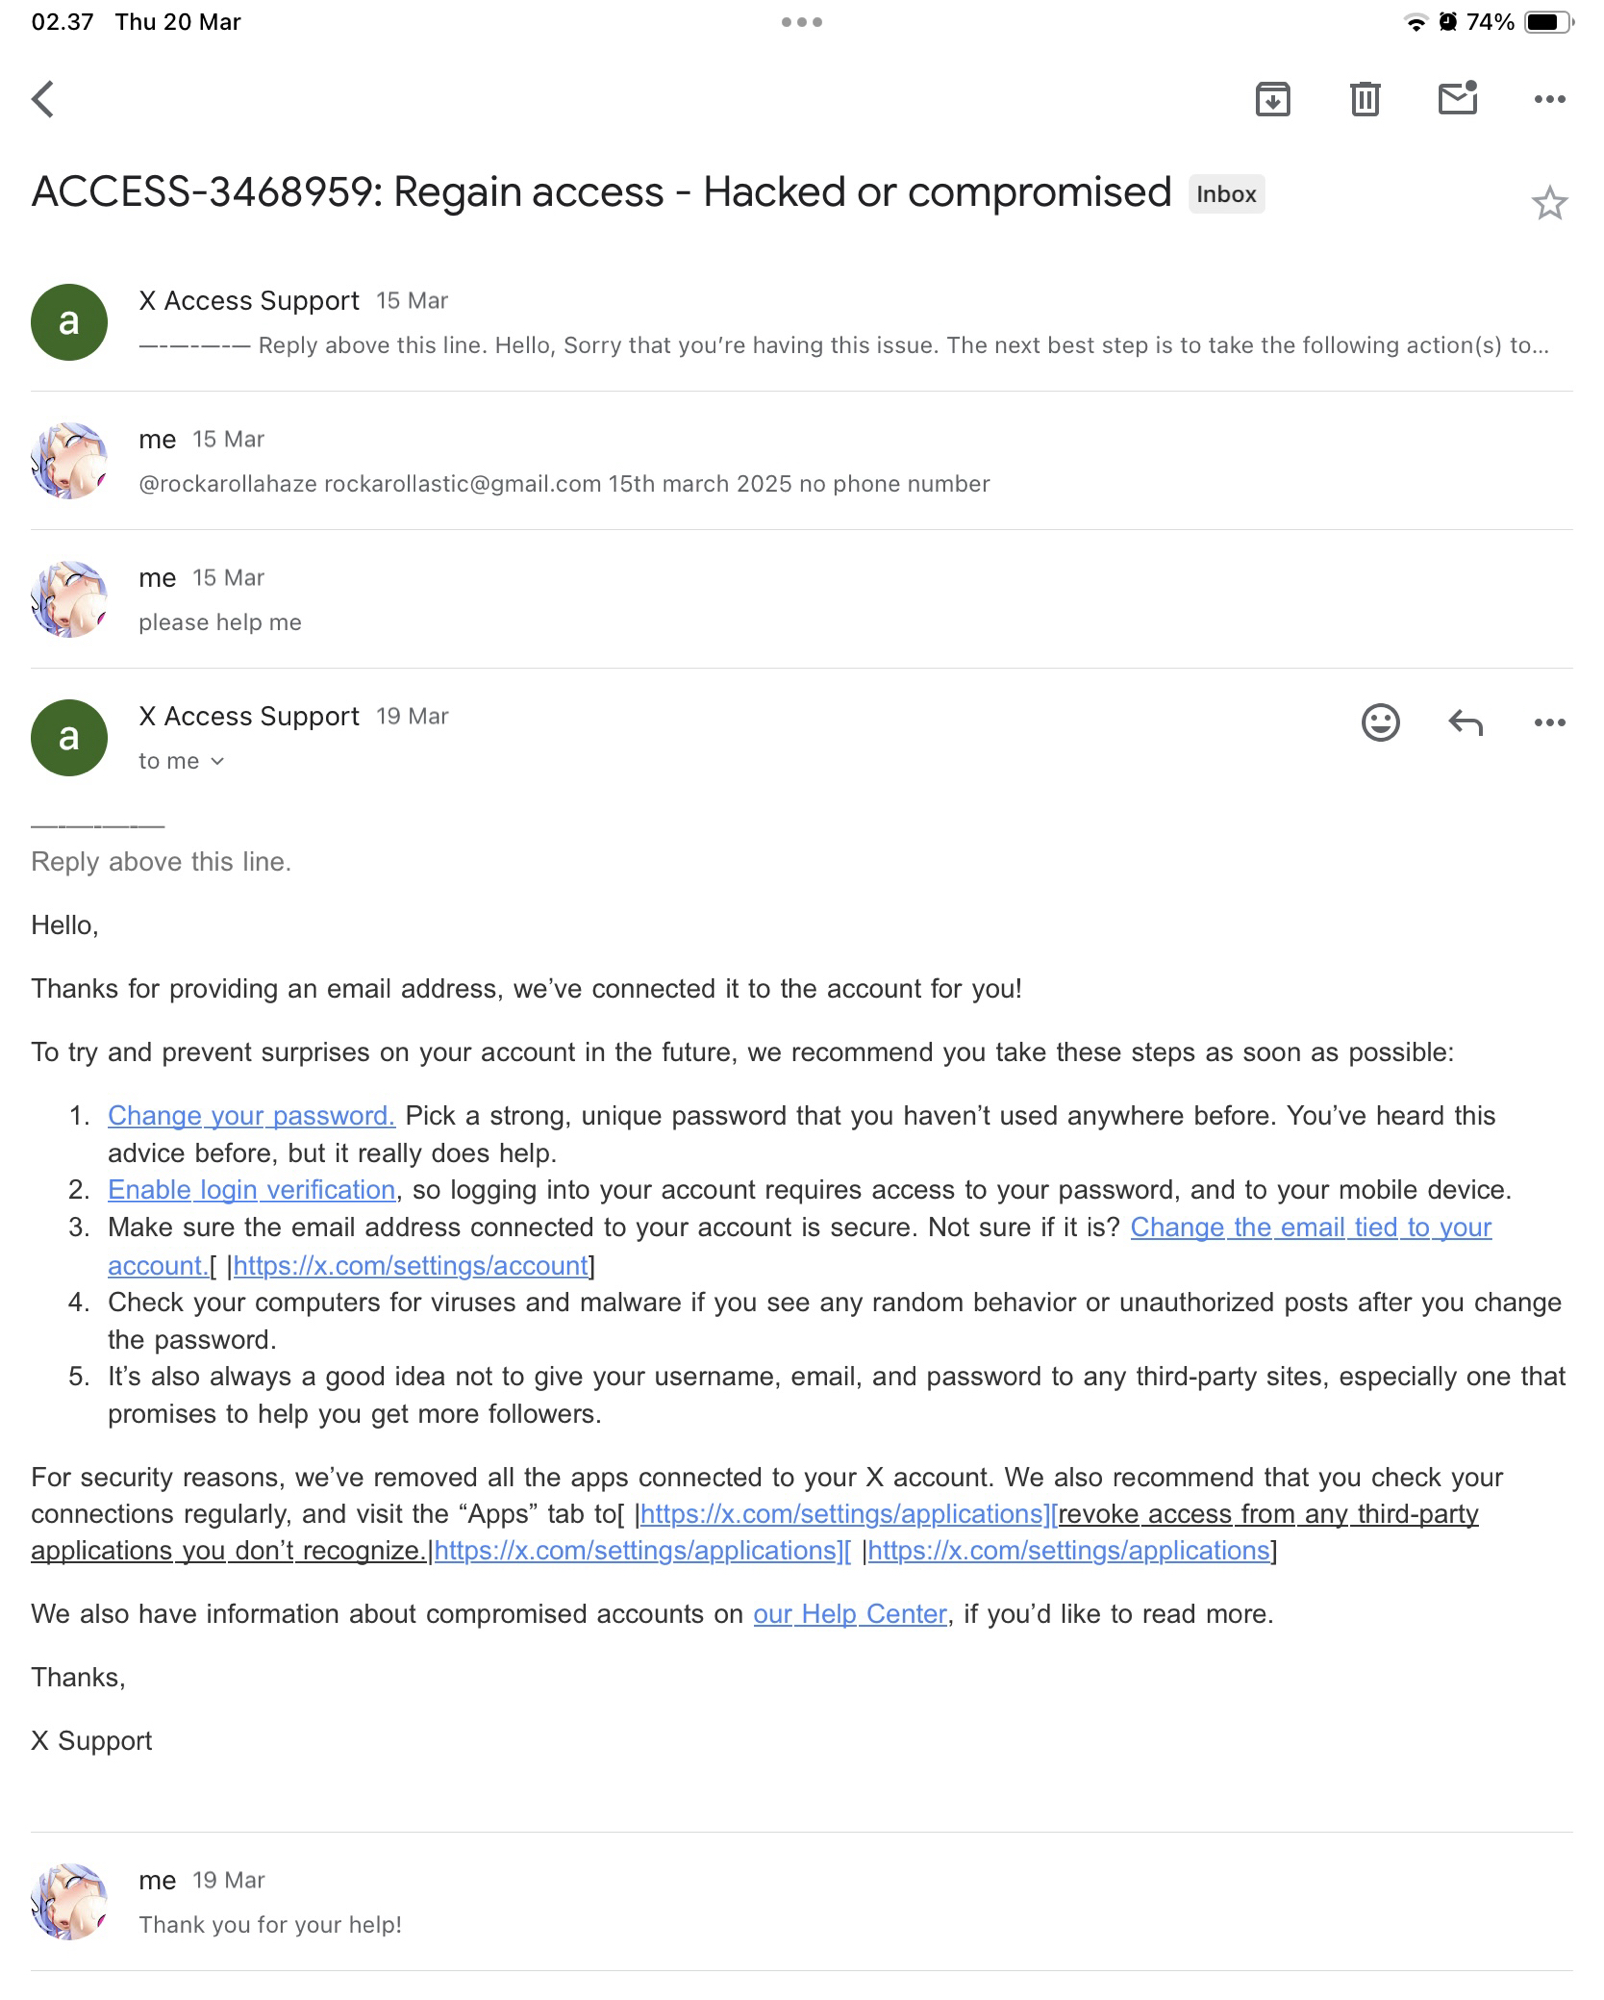1604x2000 pixels.
Task: Open the top-right more options menu
Action: pos(1549,99)
